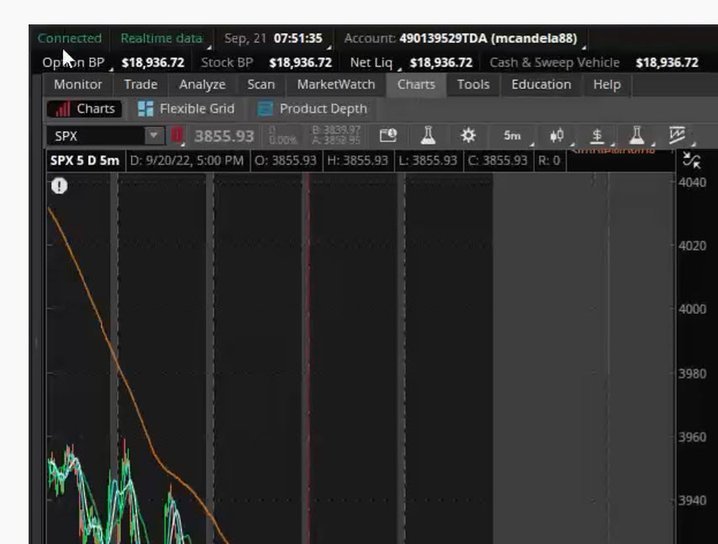Open the share/snapshot chart icon

pyautogui.click(x=388, y=136)
